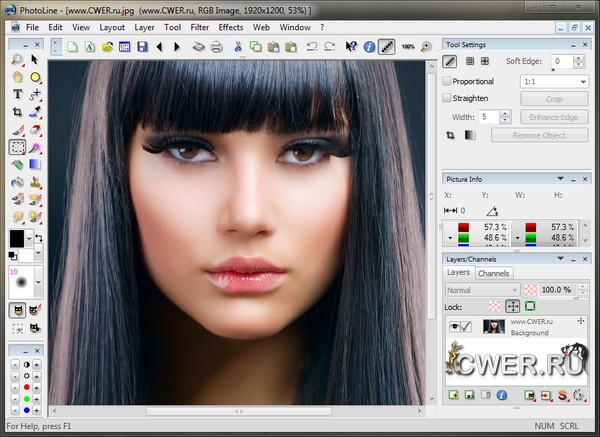Enable the Proportional checkbox

[x=448, y=81]
